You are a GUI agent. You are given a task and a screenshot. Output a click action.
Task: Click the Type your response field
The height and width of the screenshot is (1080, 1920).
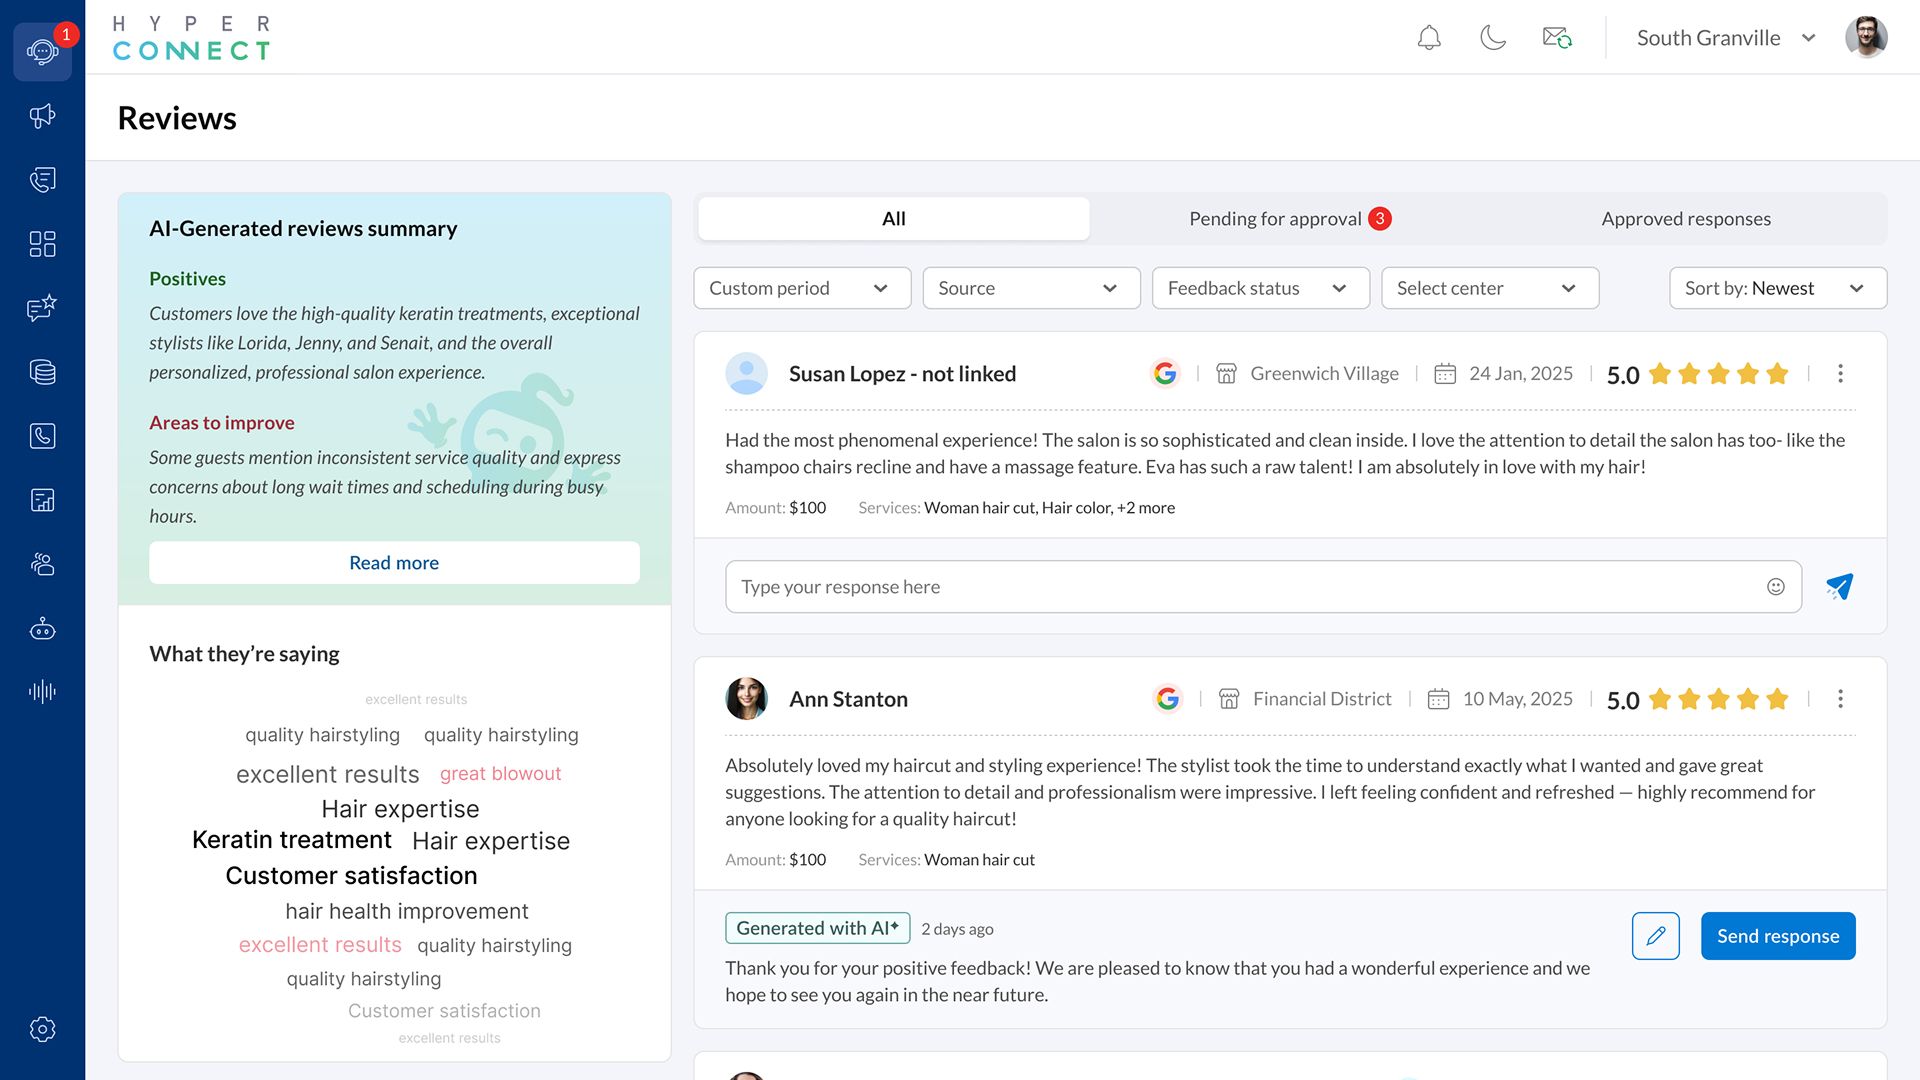[1240, 587]
